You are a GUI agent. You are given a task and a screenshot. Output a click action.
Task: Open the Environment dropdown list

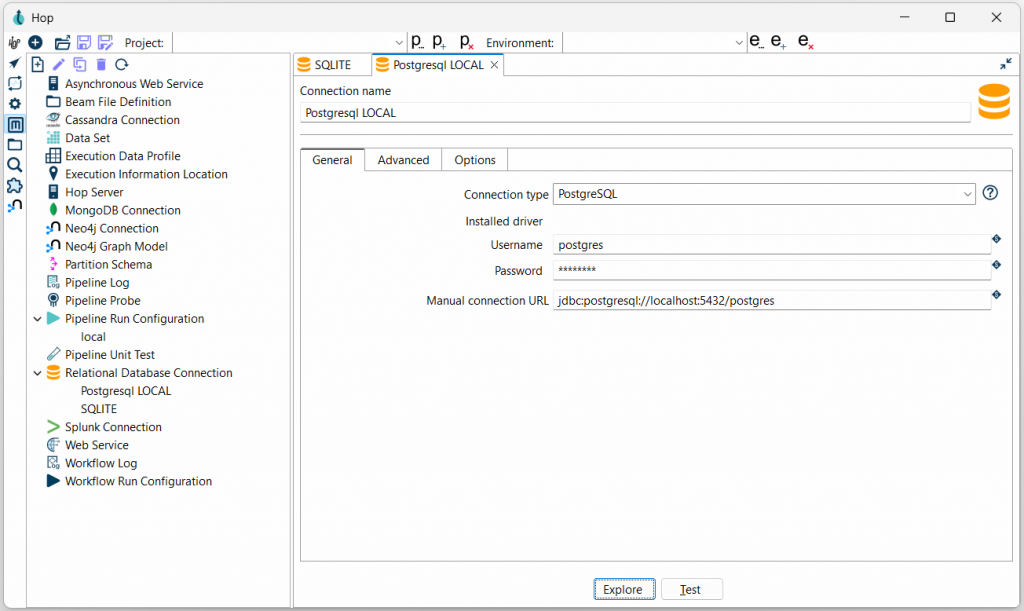click(x=739, y=43)
